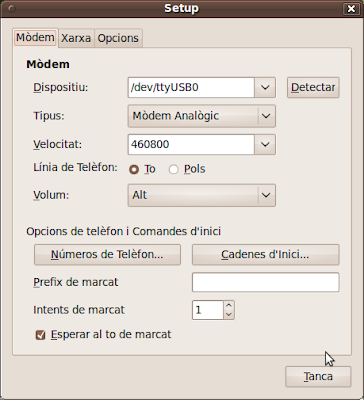Click the Intents de marcat number field
Image resolution: width=364 pixels, height=400 pixels.
point(208,310)
